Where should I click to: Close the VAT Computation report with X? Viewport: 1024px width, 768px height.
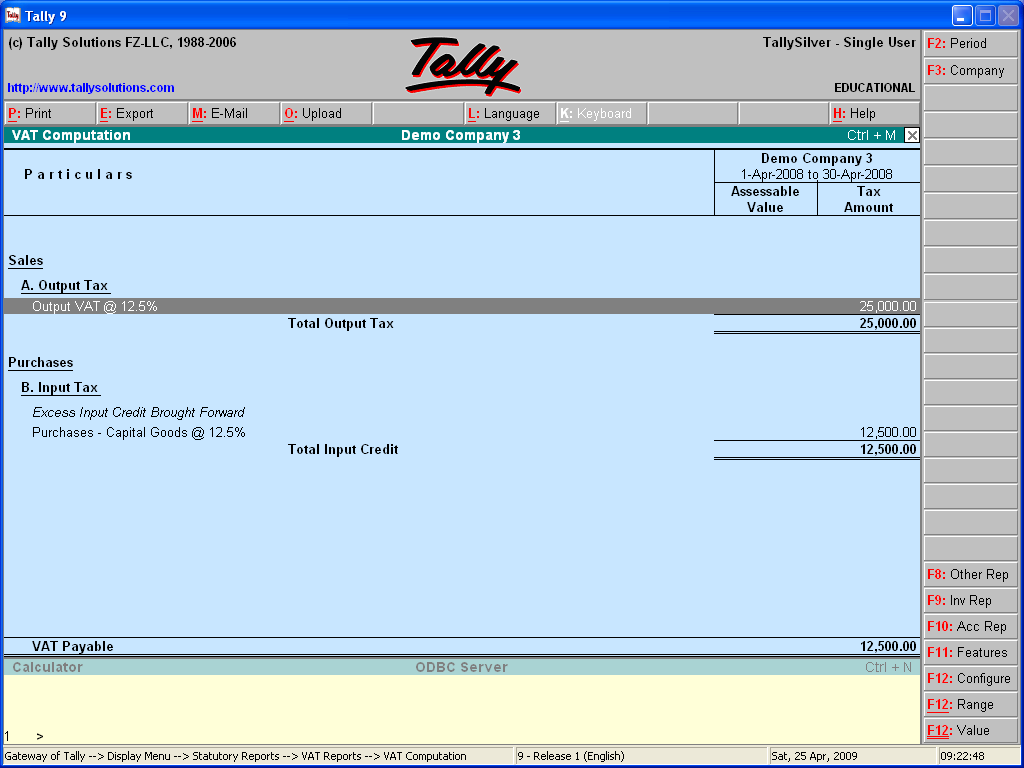[x=912, y=135]
